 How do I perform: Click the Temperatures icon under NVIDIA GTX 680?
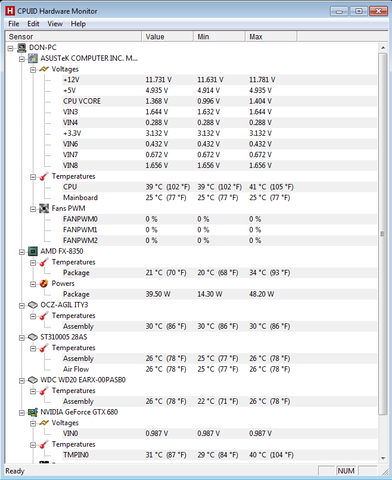[x=44, y=444]
